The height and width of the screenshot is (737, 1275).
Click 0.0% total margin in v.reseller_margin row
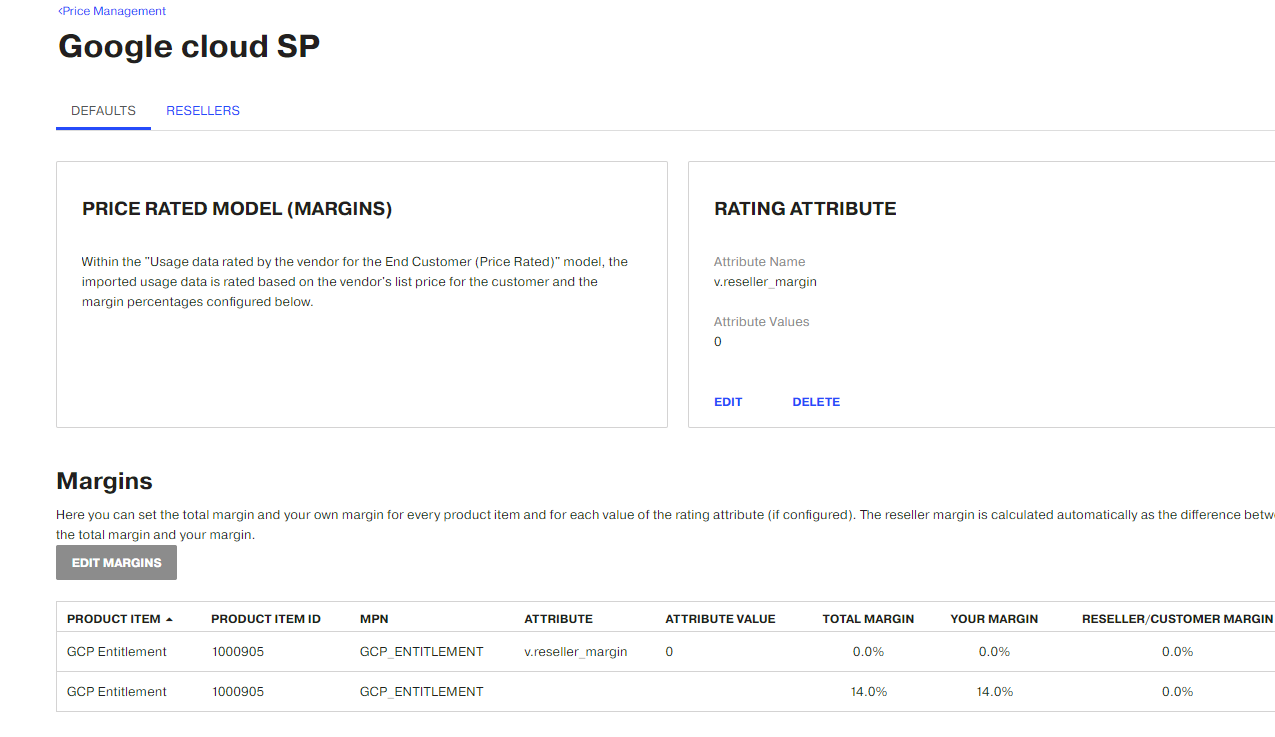pyautogui.click(x=869, y=652)
